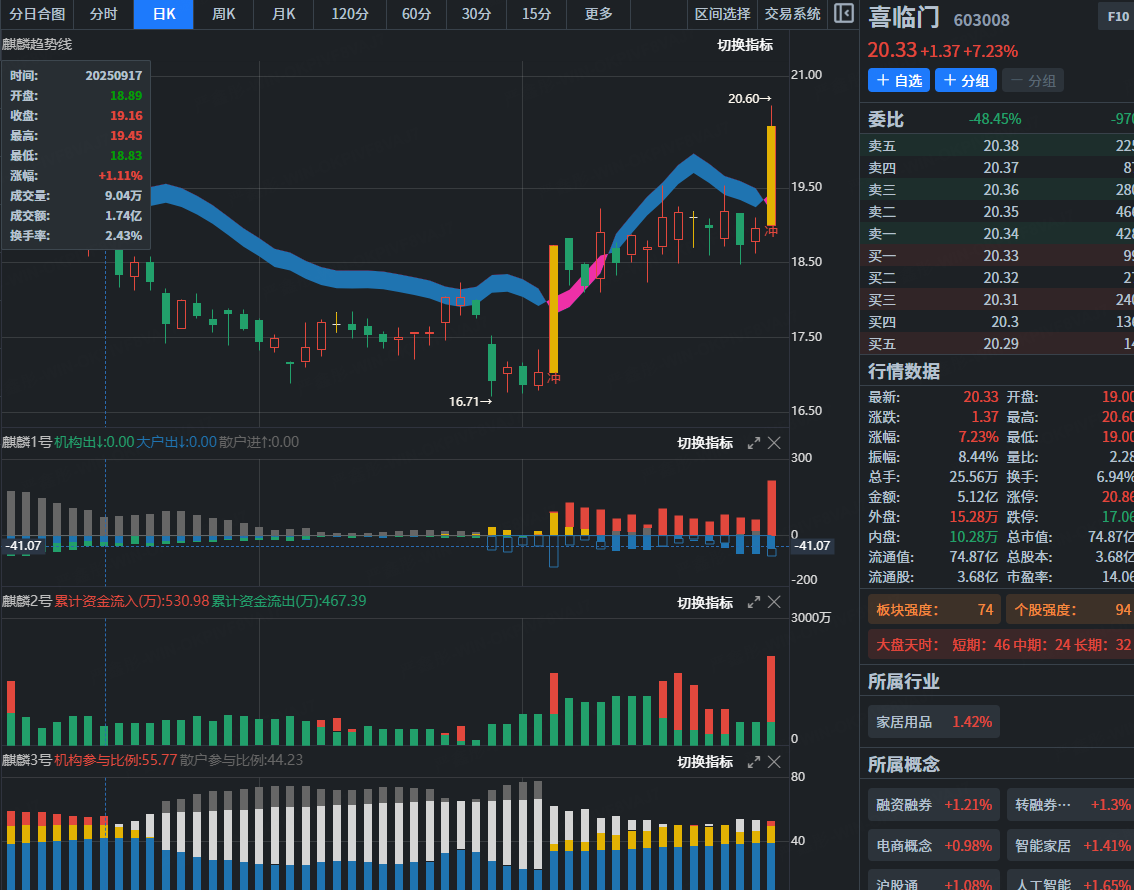Click the blue 分组 add-to-group button
This screenshot has width=1134, height=890.
pyautogui.click(x=966, y=81)
